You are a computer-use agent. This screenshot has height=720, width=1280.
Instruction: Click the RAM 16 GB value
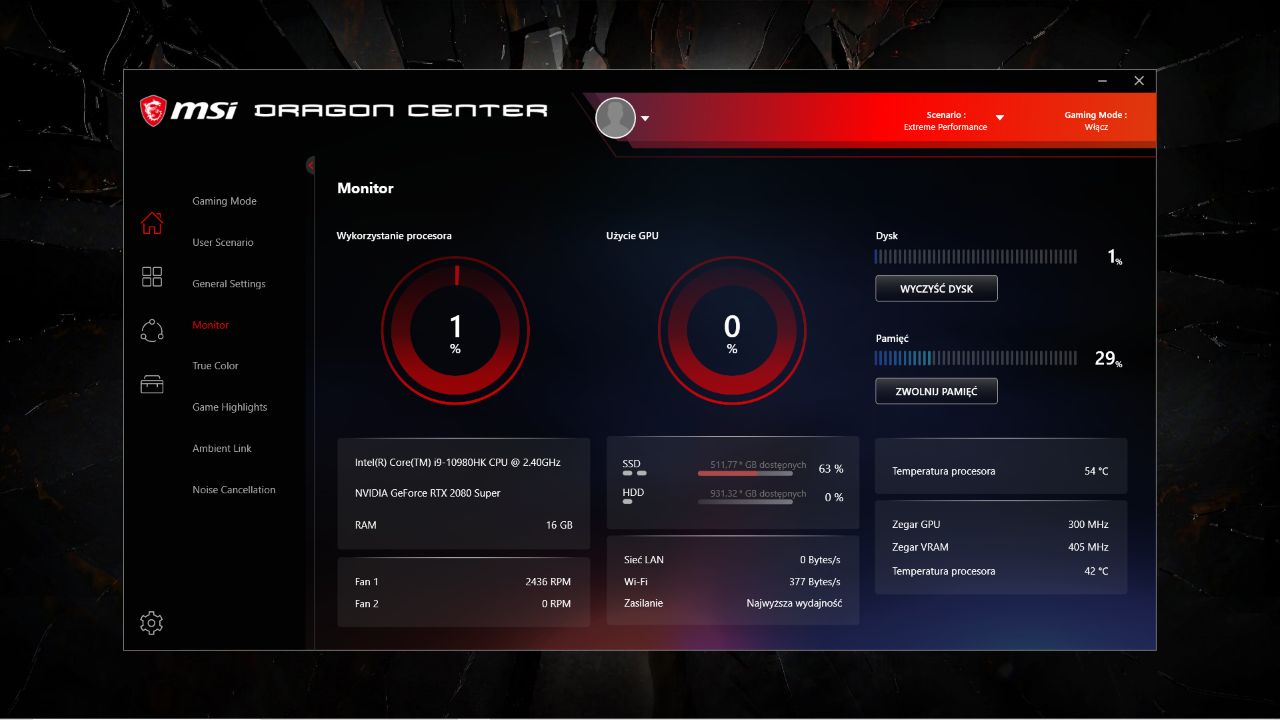[x=559, y=525]
